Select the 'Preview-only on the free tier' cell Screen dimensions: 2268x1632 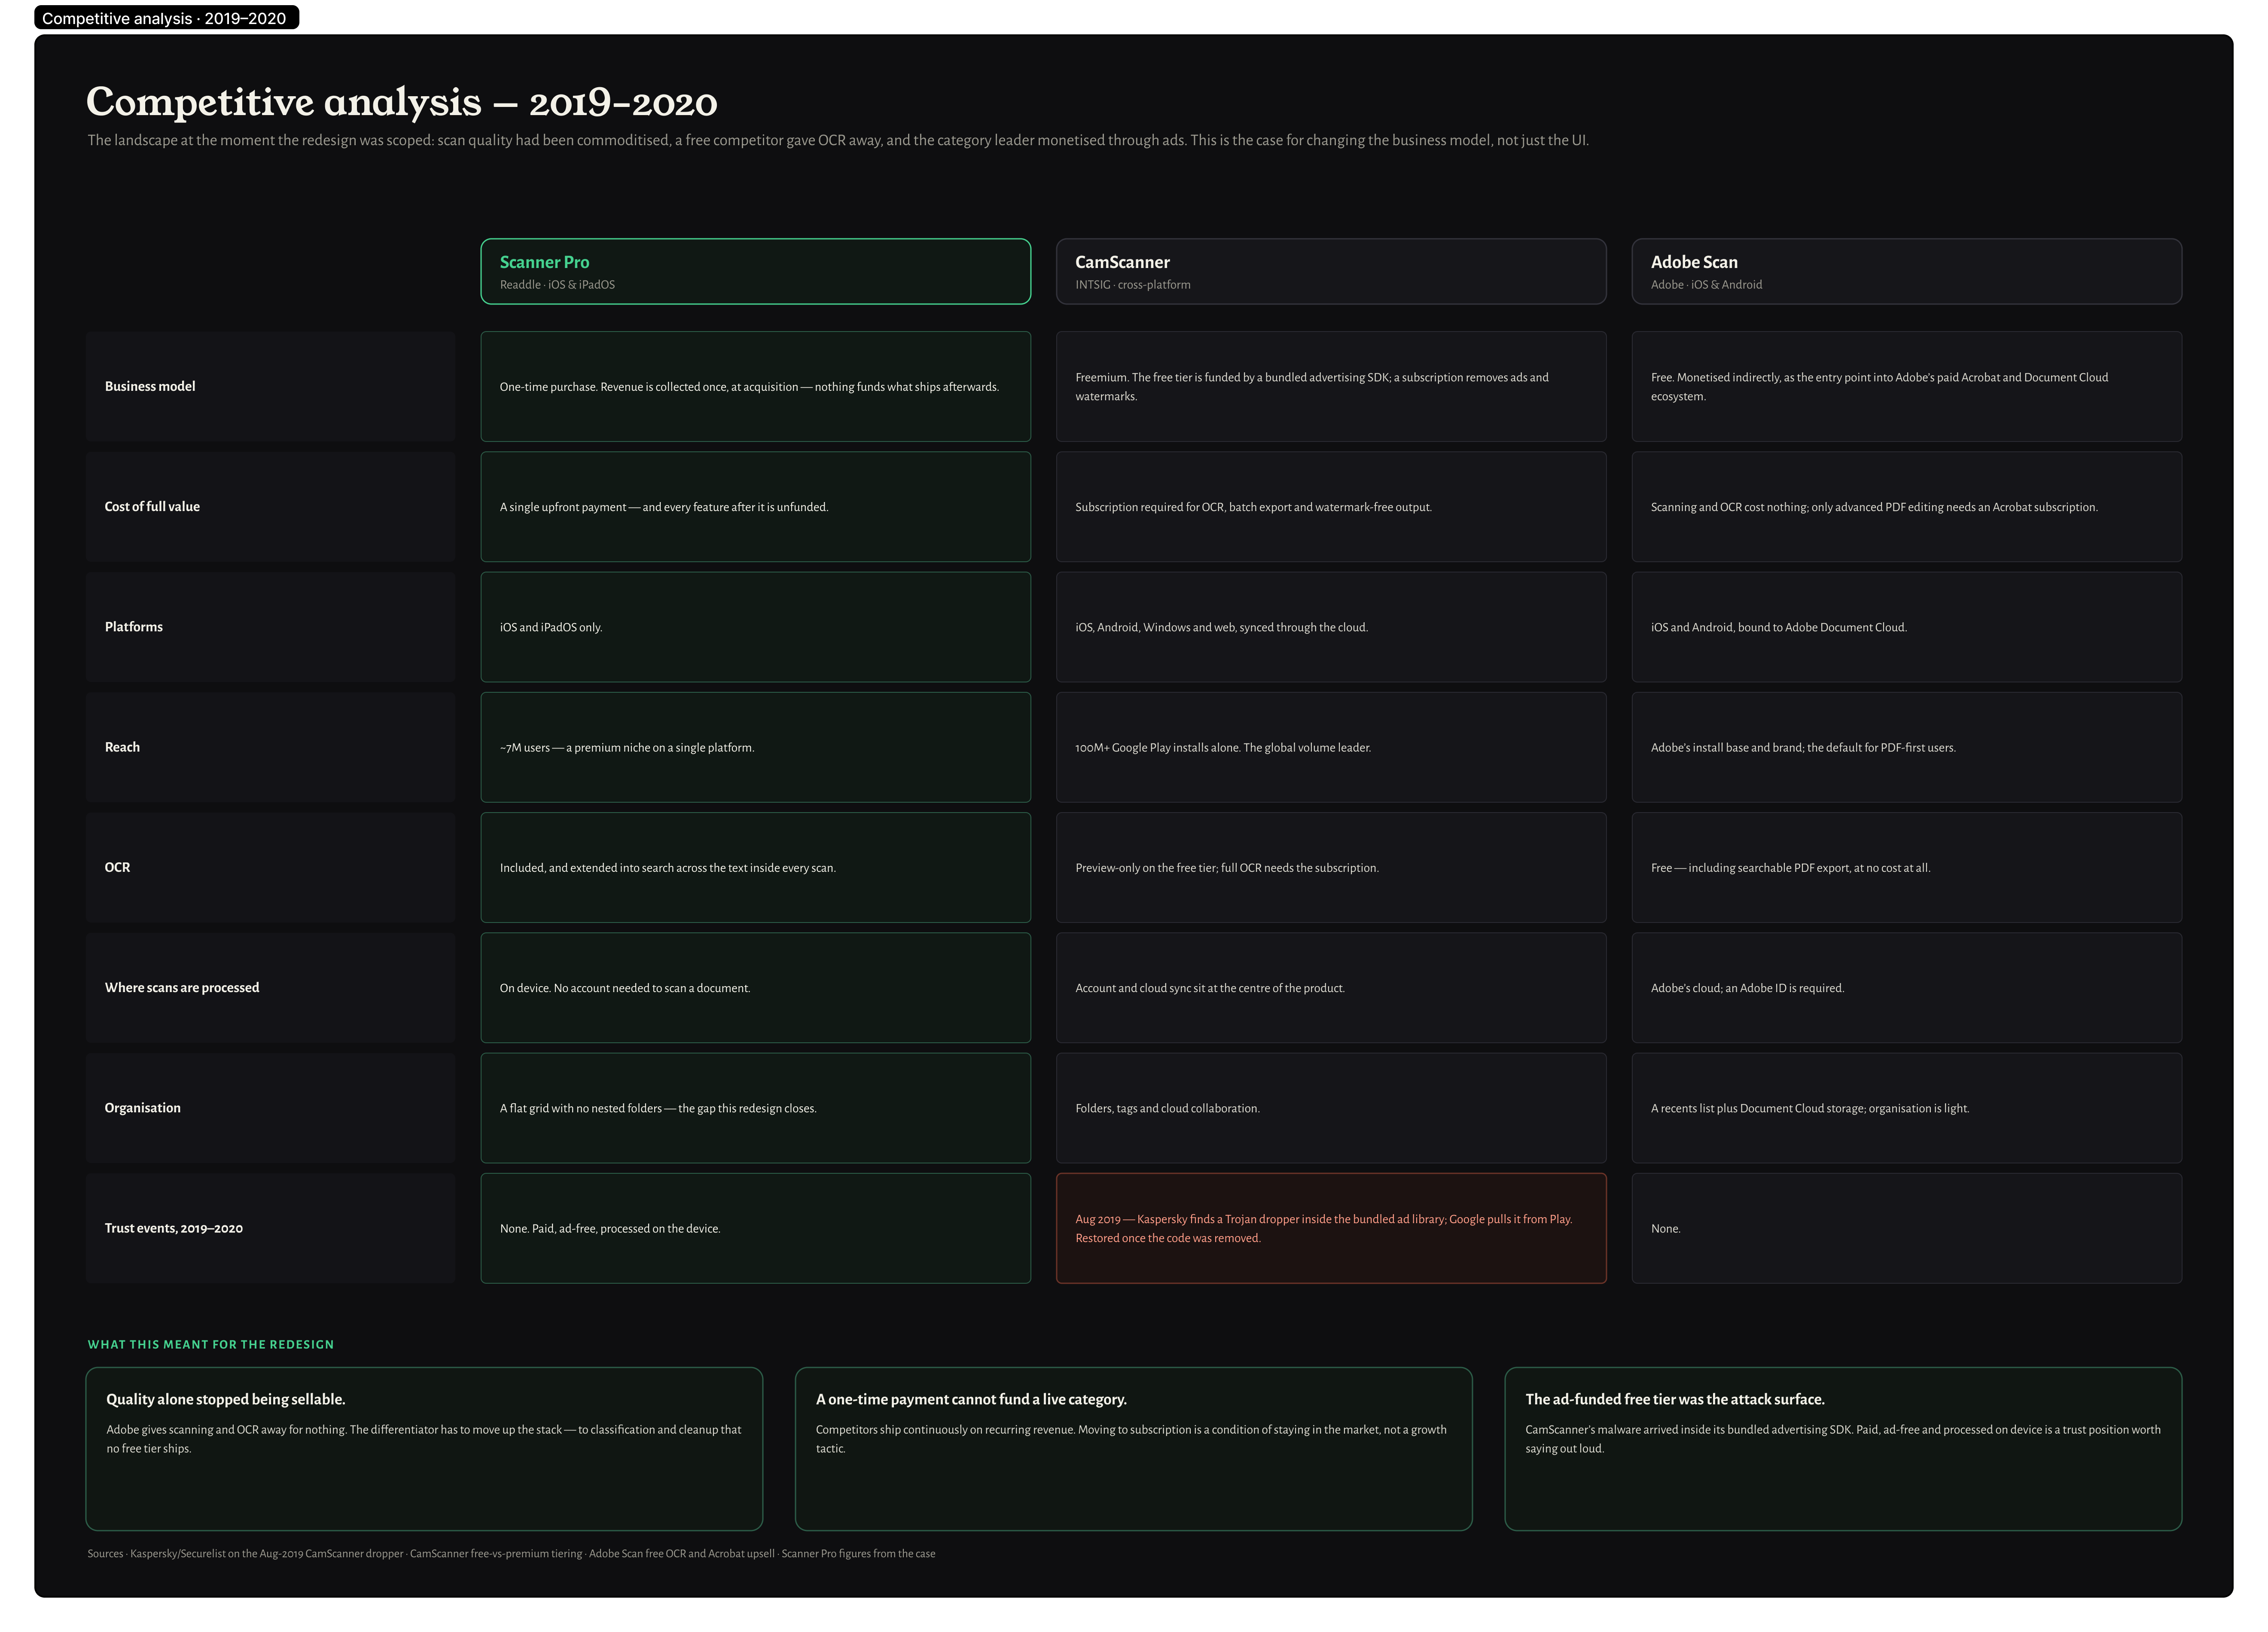(x=1331, y=867)
